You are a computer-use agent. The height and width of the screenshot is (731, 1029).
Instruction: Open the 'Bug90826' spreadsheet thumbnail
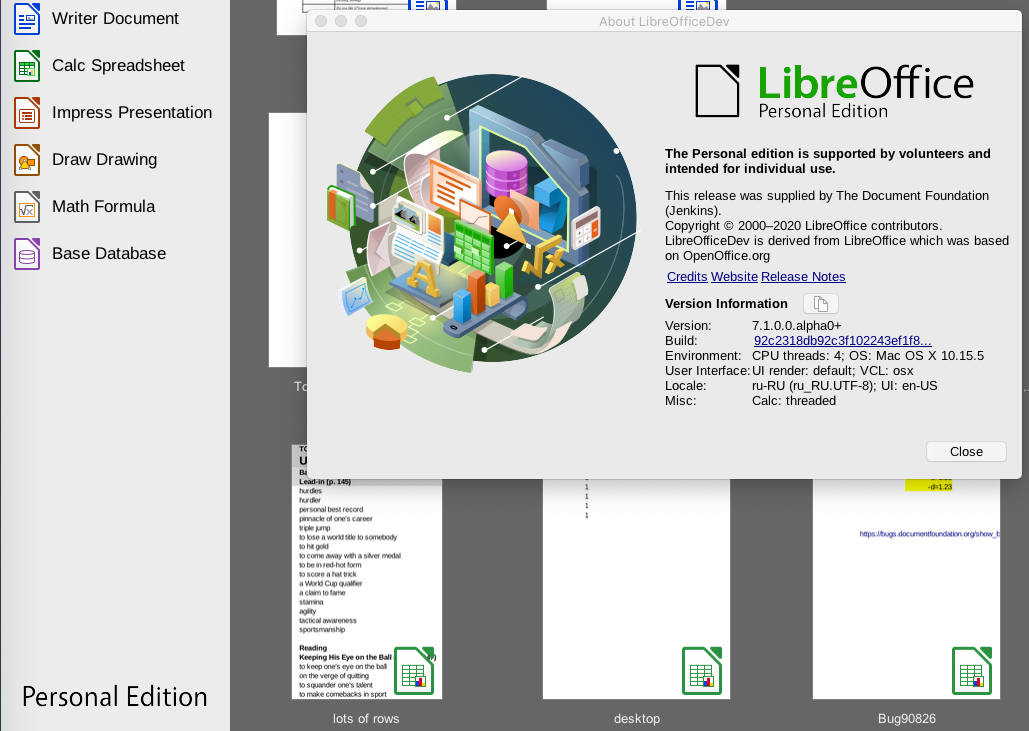[x=906, y=589]
